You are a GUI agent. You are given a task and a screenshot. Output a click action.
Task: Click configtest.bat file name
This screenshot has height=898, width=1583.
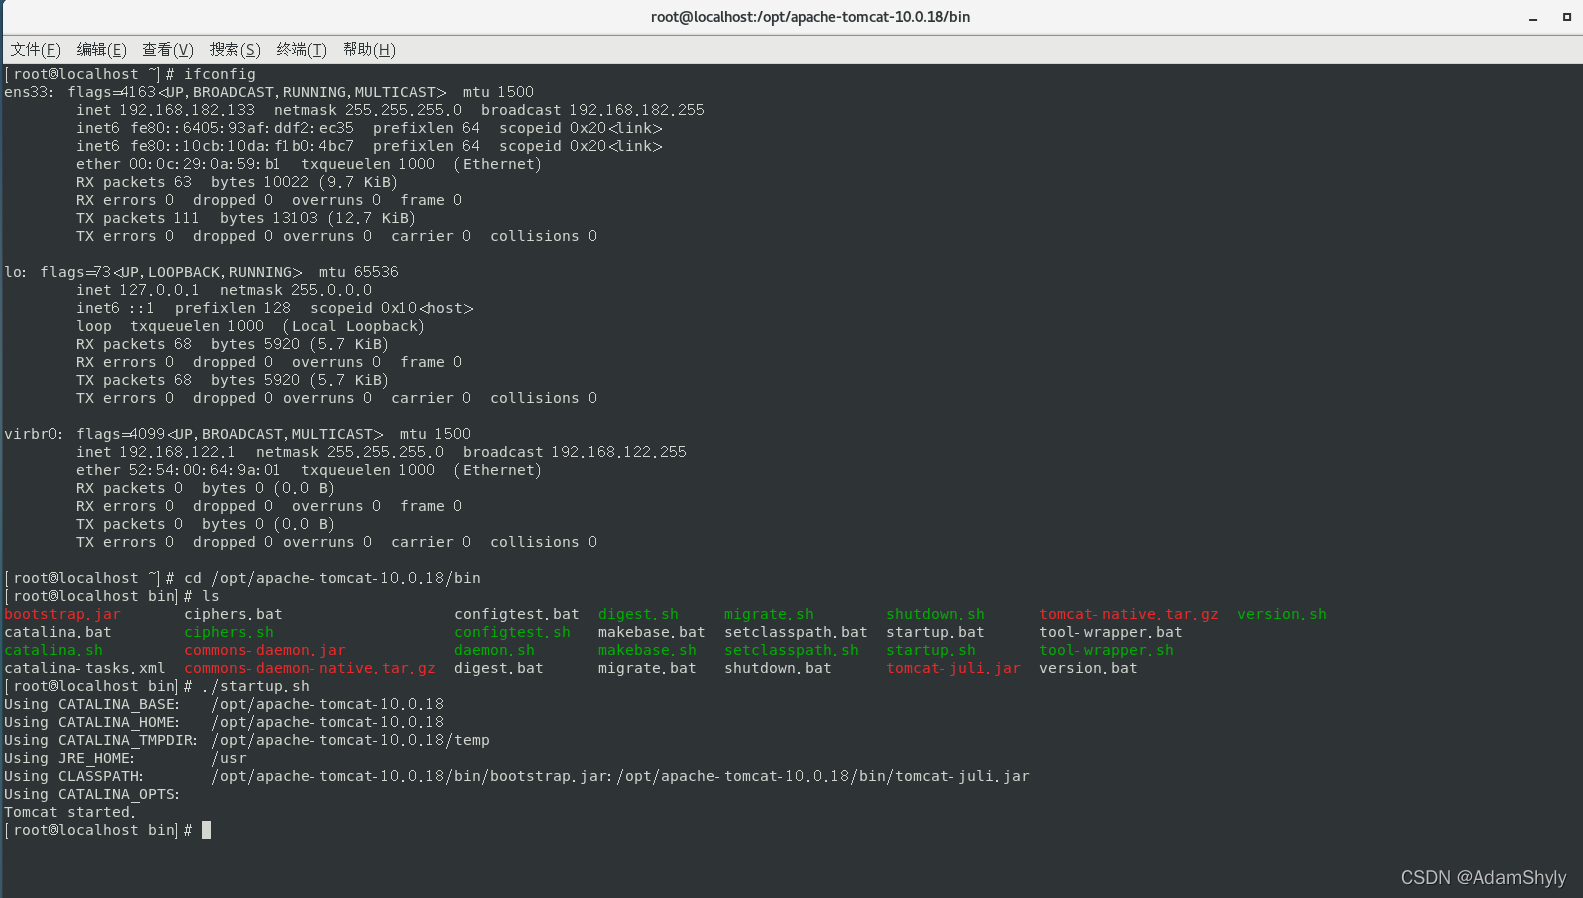(517, 614)
